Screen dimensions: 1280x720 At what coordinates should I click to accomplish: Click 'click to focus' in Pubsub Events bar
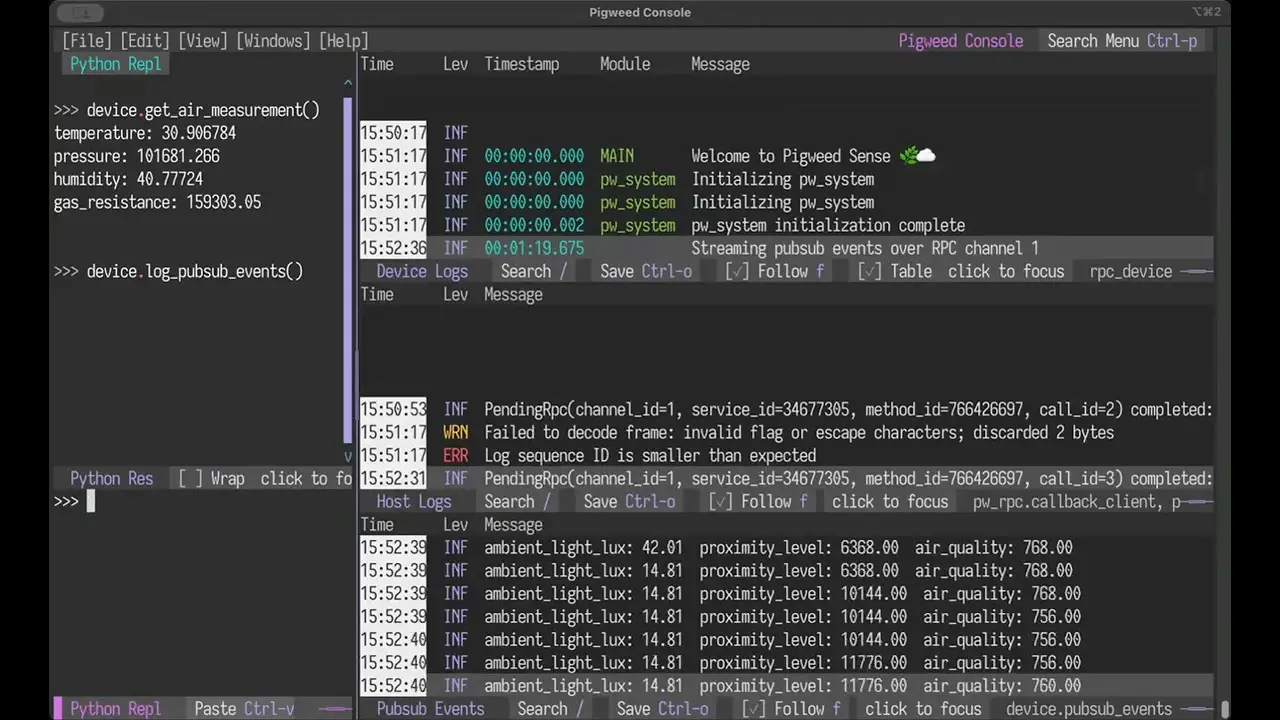tap(923, 709)
